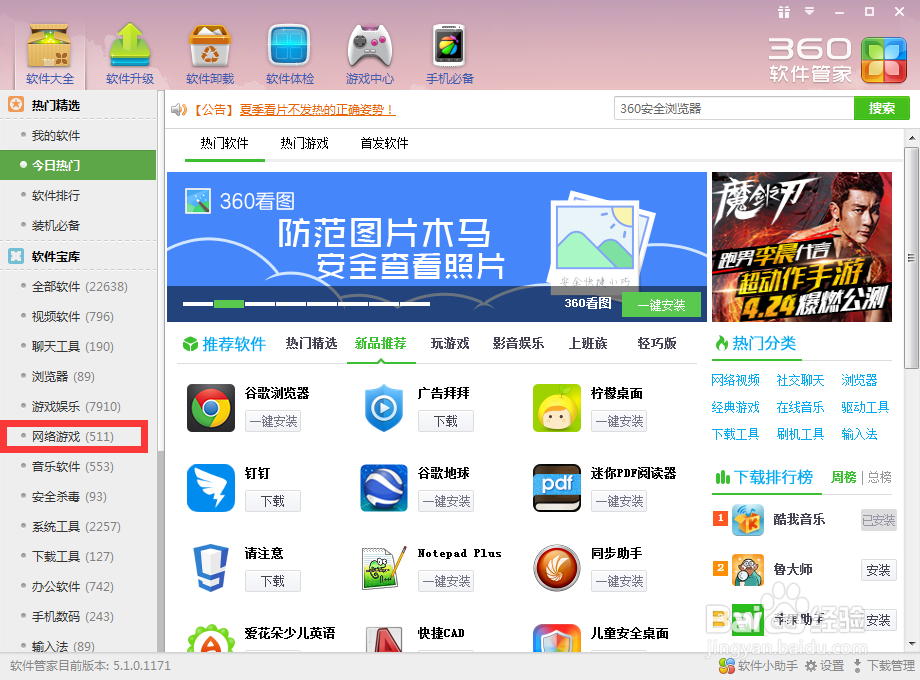Click the Notepad Plus app icon

pos(383,566)
